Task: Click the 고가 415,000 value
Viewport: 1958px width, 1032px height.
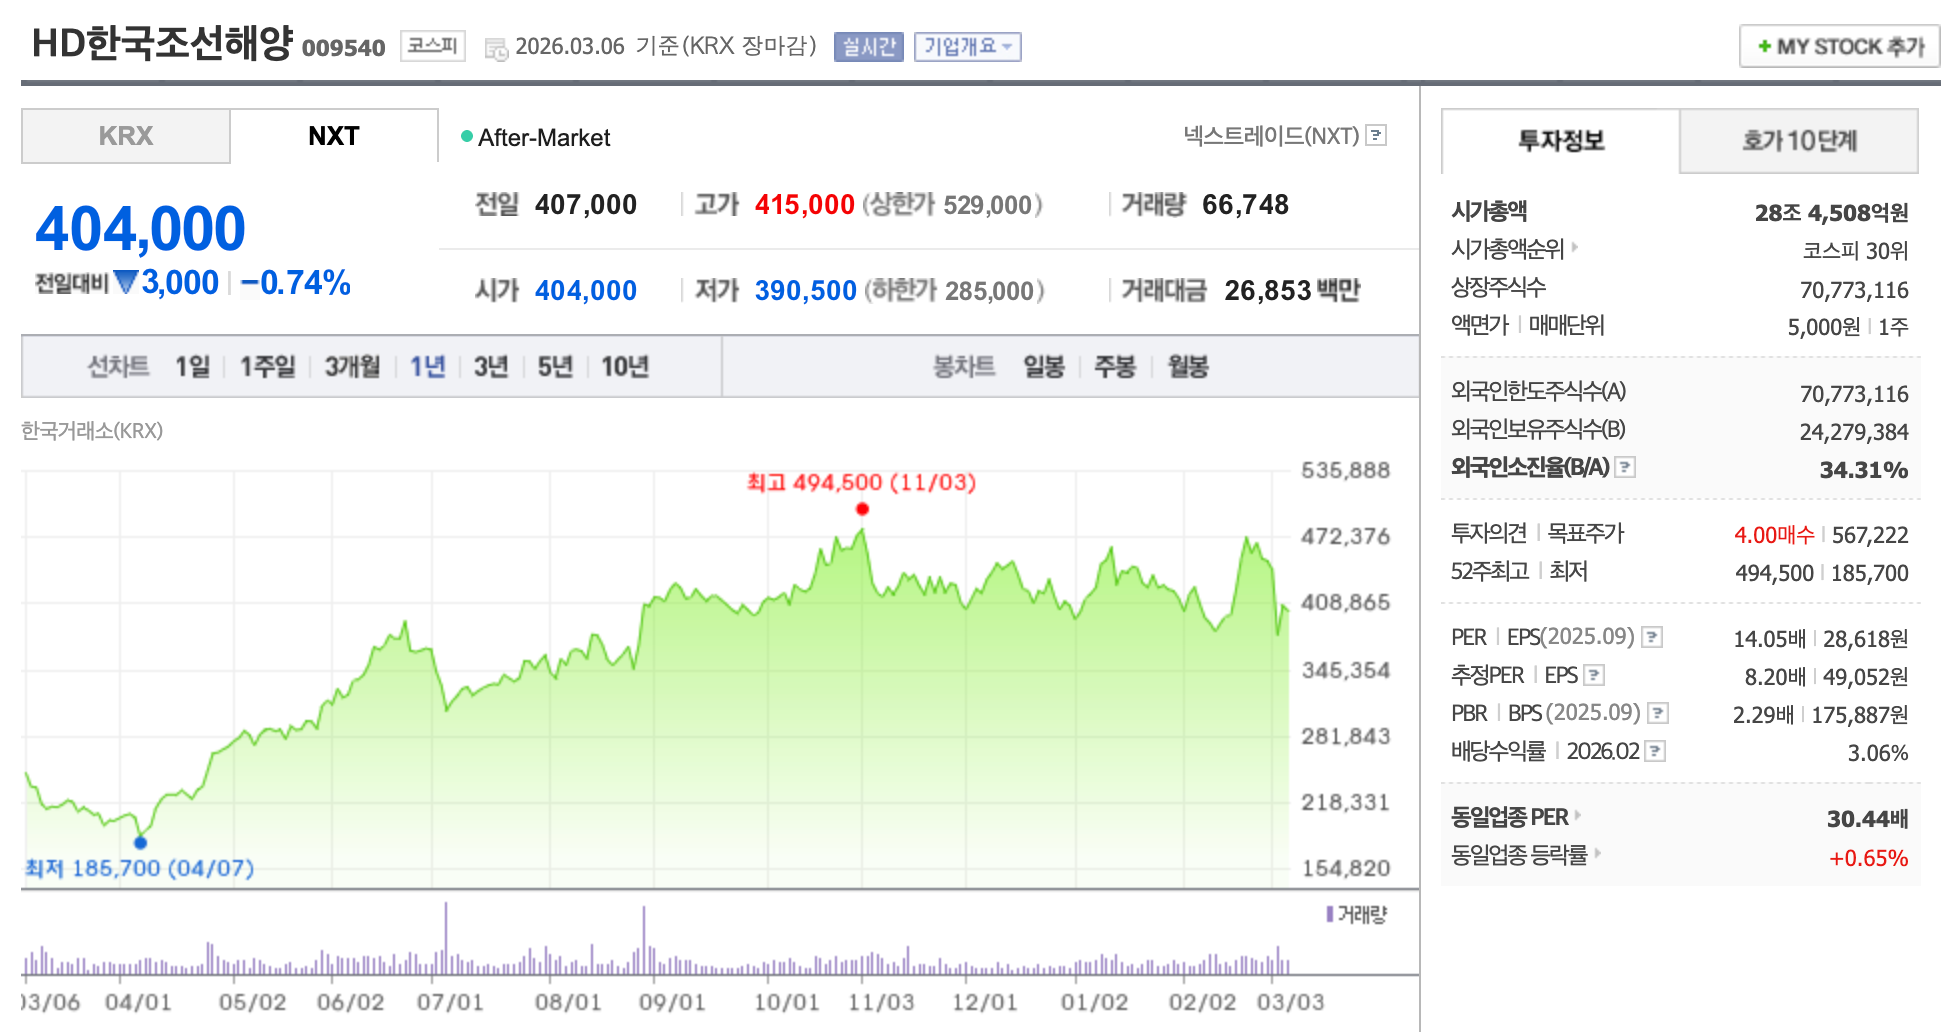Action: [x=805, y=205]
